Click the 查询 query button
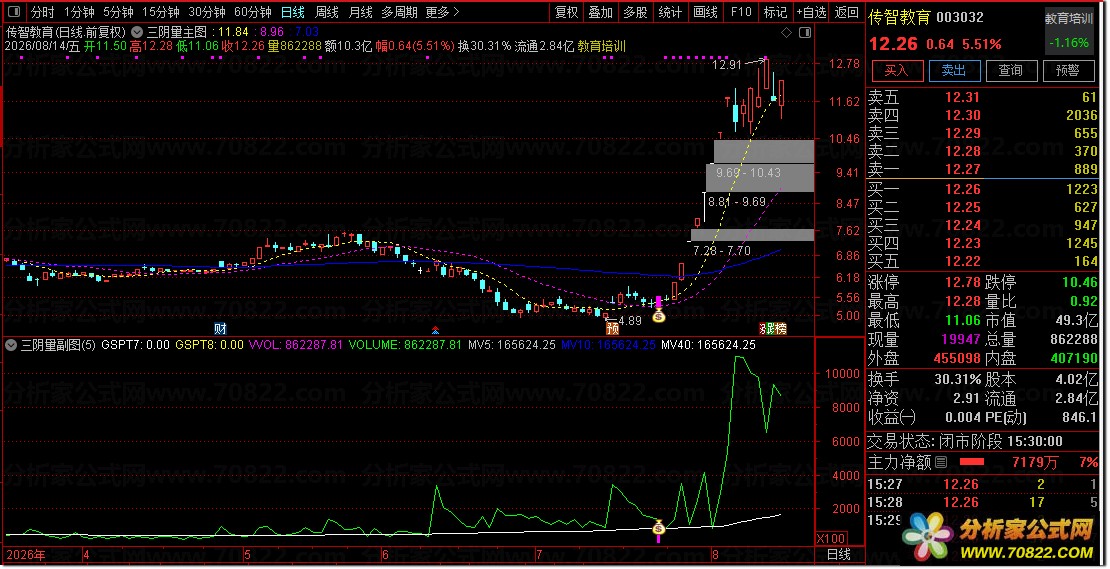 pyautogui.click(x=1010, y=70)
